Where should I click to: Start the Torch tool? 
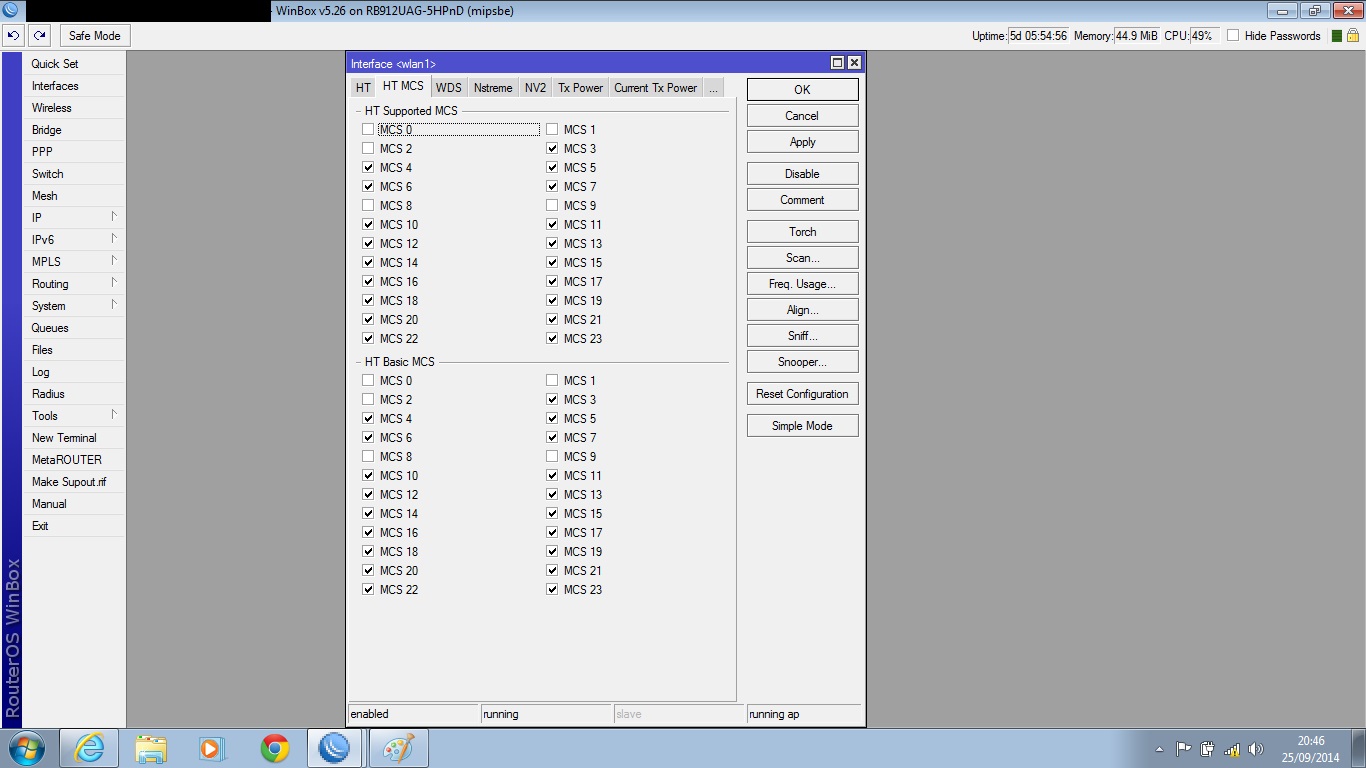802,232
